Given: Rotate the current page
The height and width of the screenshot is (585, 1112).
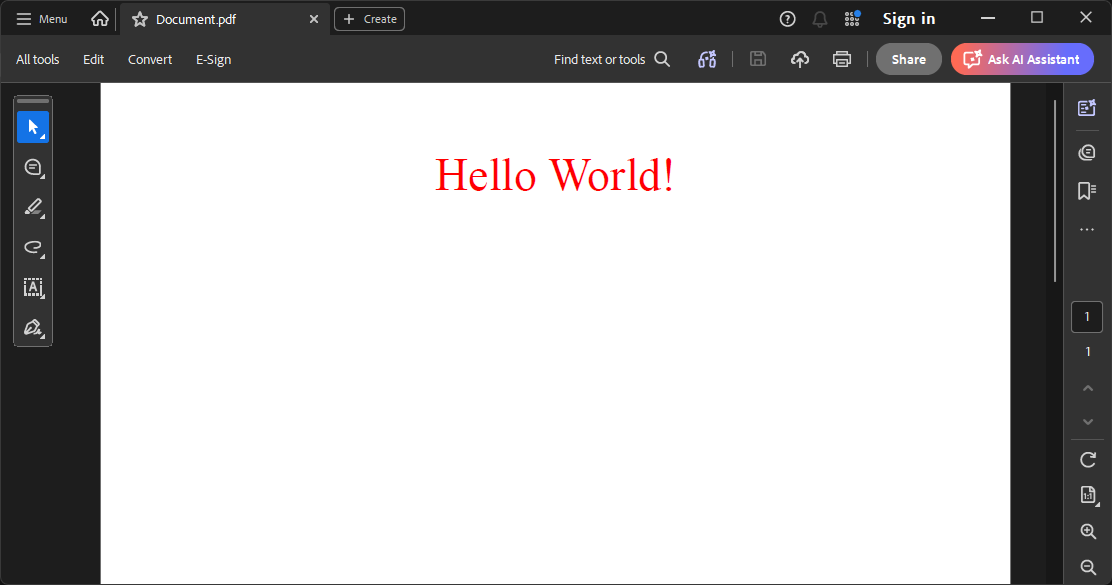Looking at the screenshot, I should (x=1087, y=459).
